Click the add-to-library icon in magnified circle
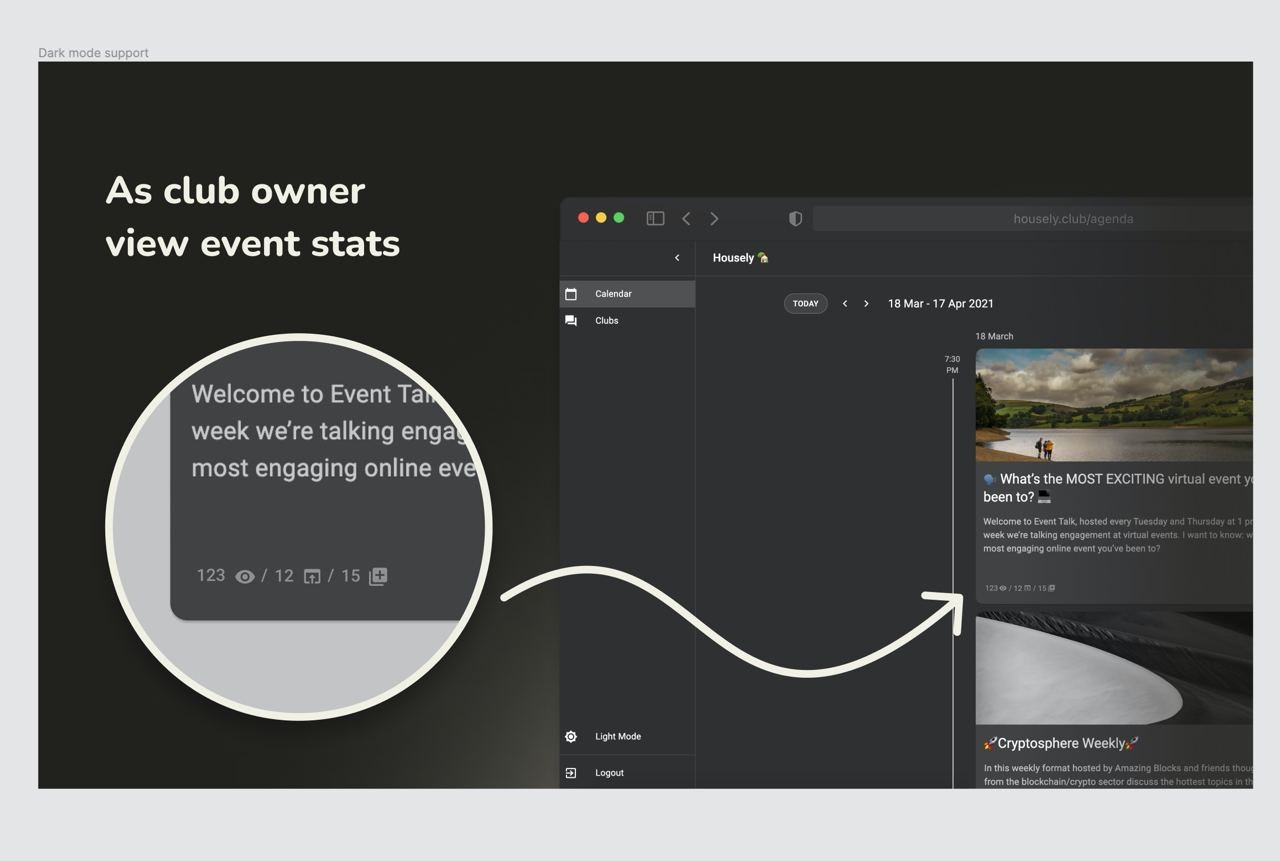The image size is (1280, 861). (378, 577)
